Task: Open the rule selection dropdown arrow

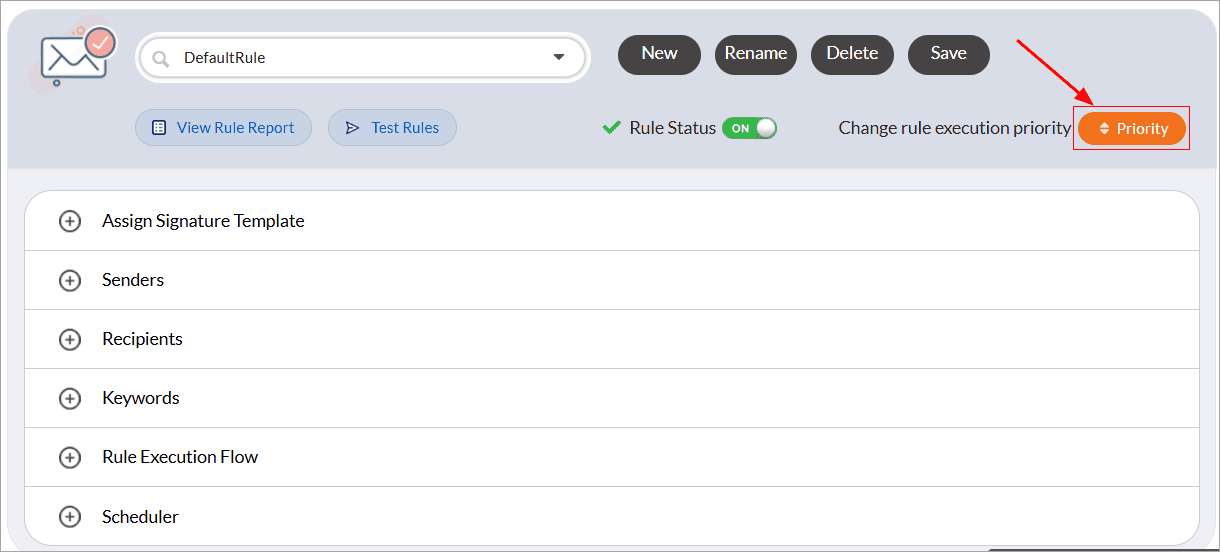Action: coord(559,57)
